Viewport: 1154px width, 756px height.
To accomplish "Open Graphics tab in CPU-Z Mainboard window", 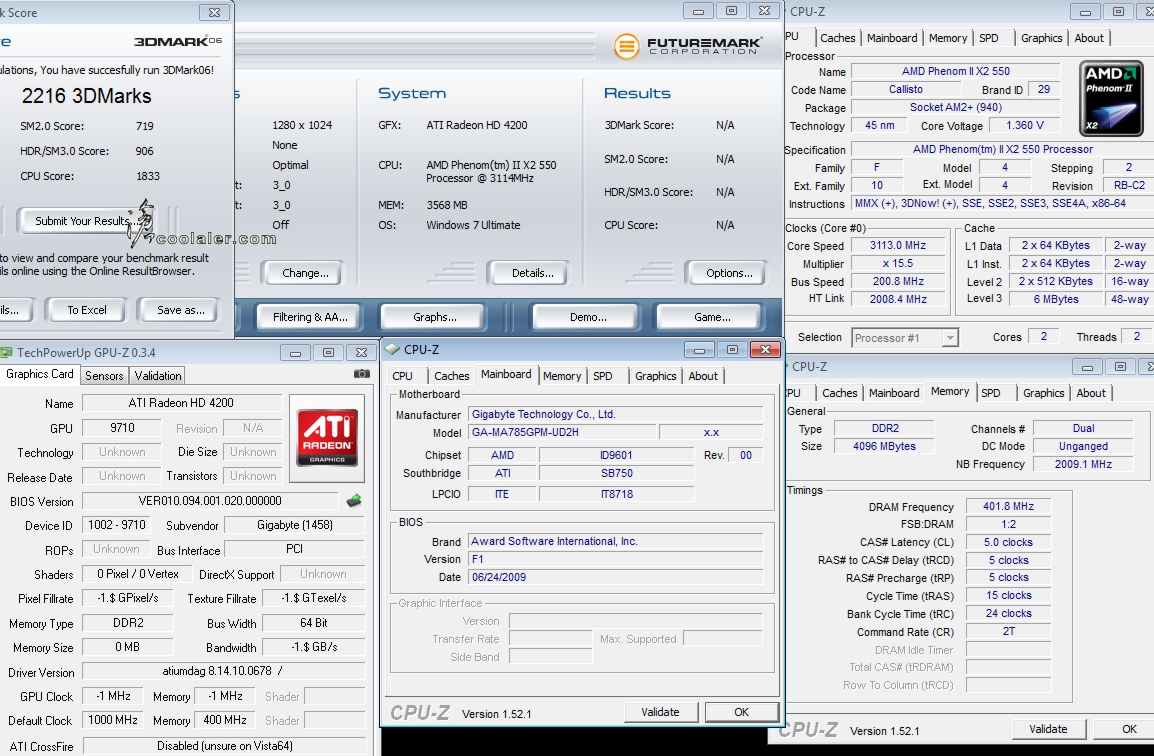I will coord(655,375).
